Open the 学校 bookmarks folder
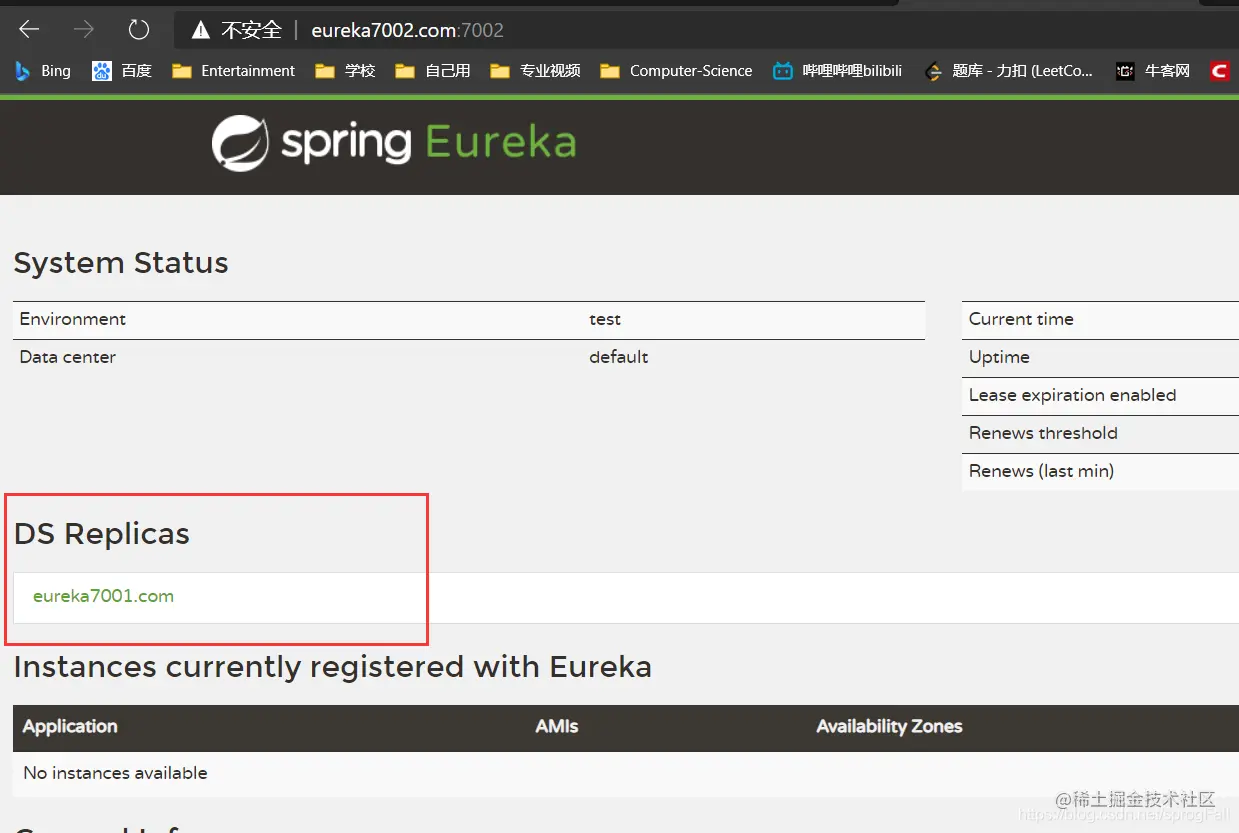1239x833 pixels. click(345, 71)
